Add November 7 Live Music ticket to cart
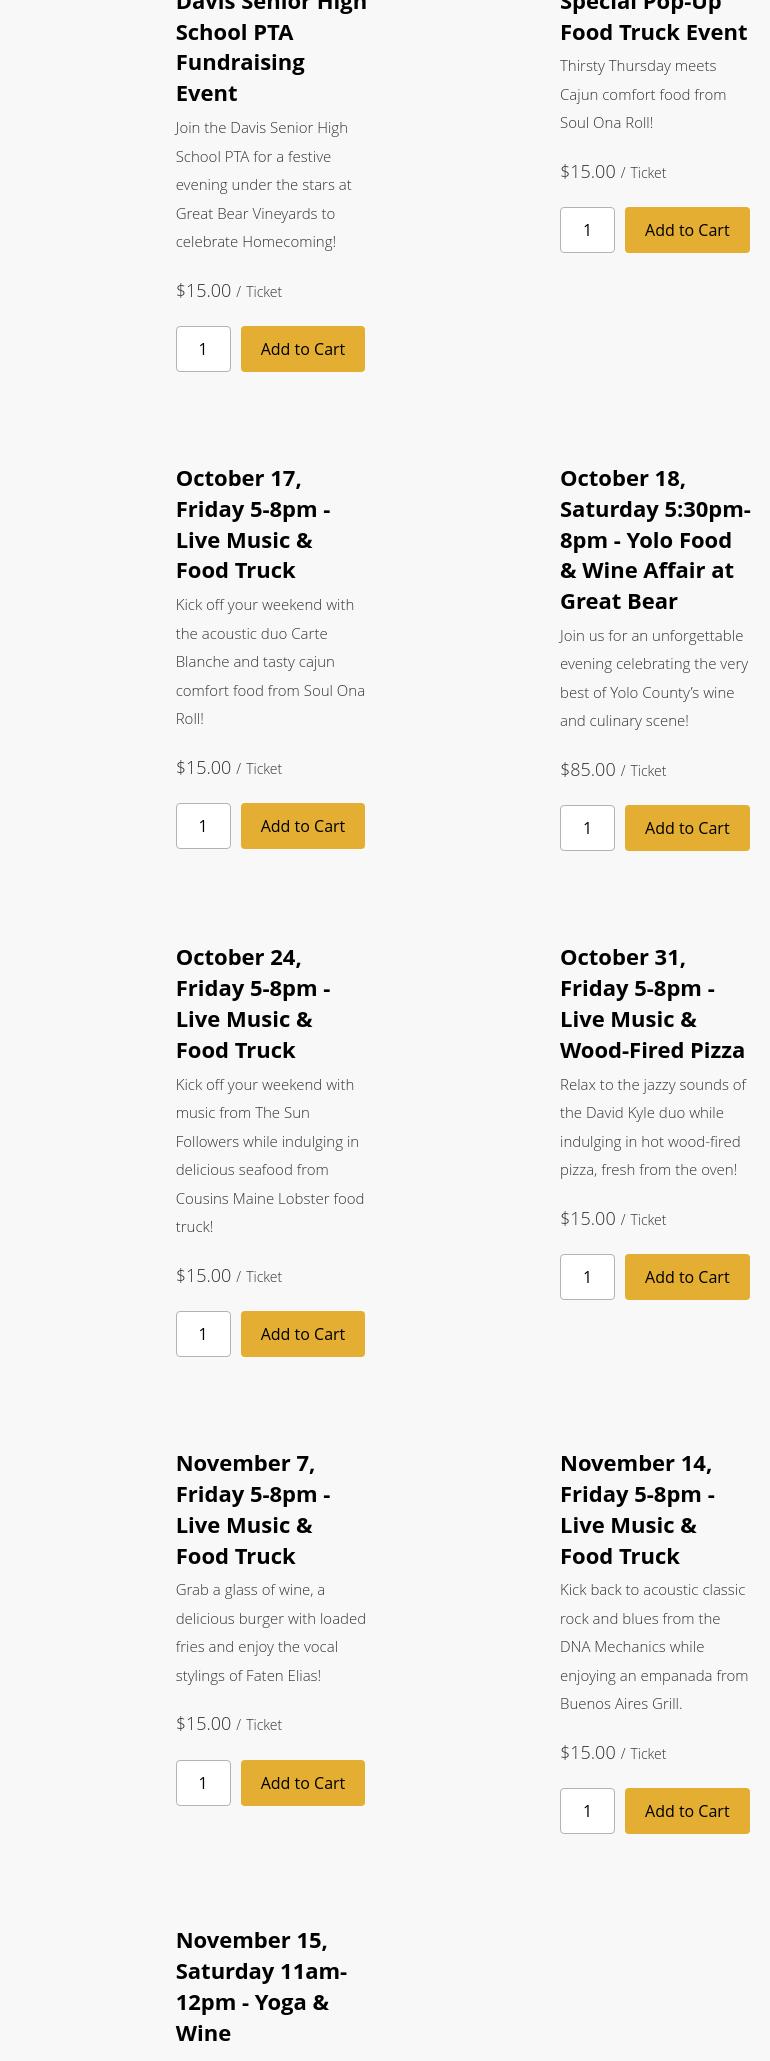770x2061 pixels. coord(302,1783)
